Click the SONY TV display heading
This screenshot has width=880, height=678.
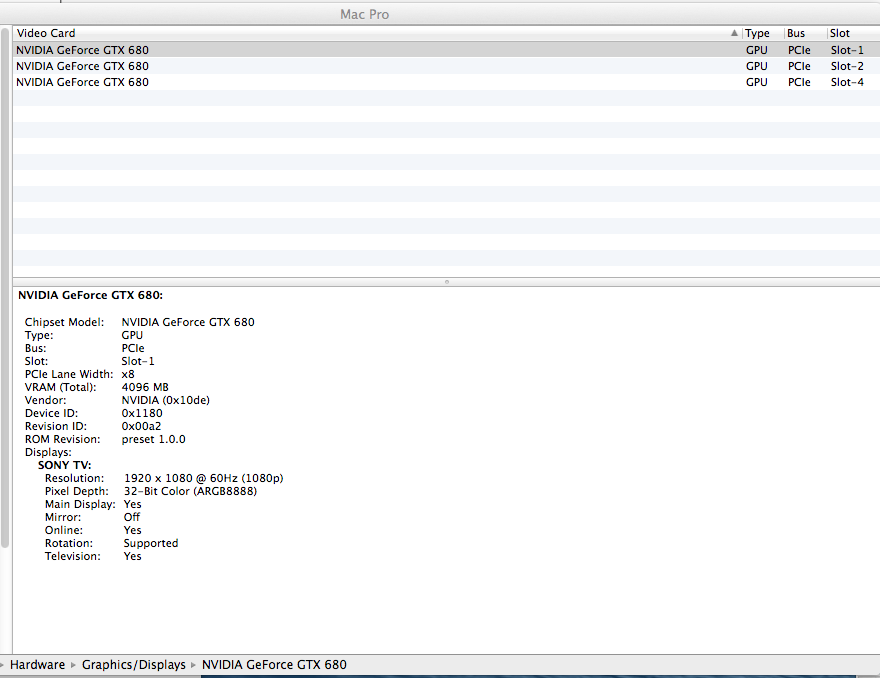coord(65,465)
